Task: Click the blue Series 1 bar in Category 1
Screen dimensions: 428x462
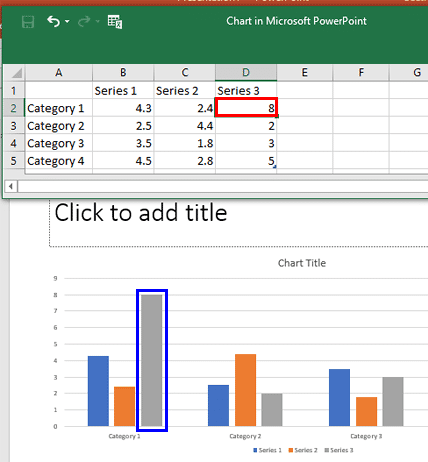Action: pos(98,391)
